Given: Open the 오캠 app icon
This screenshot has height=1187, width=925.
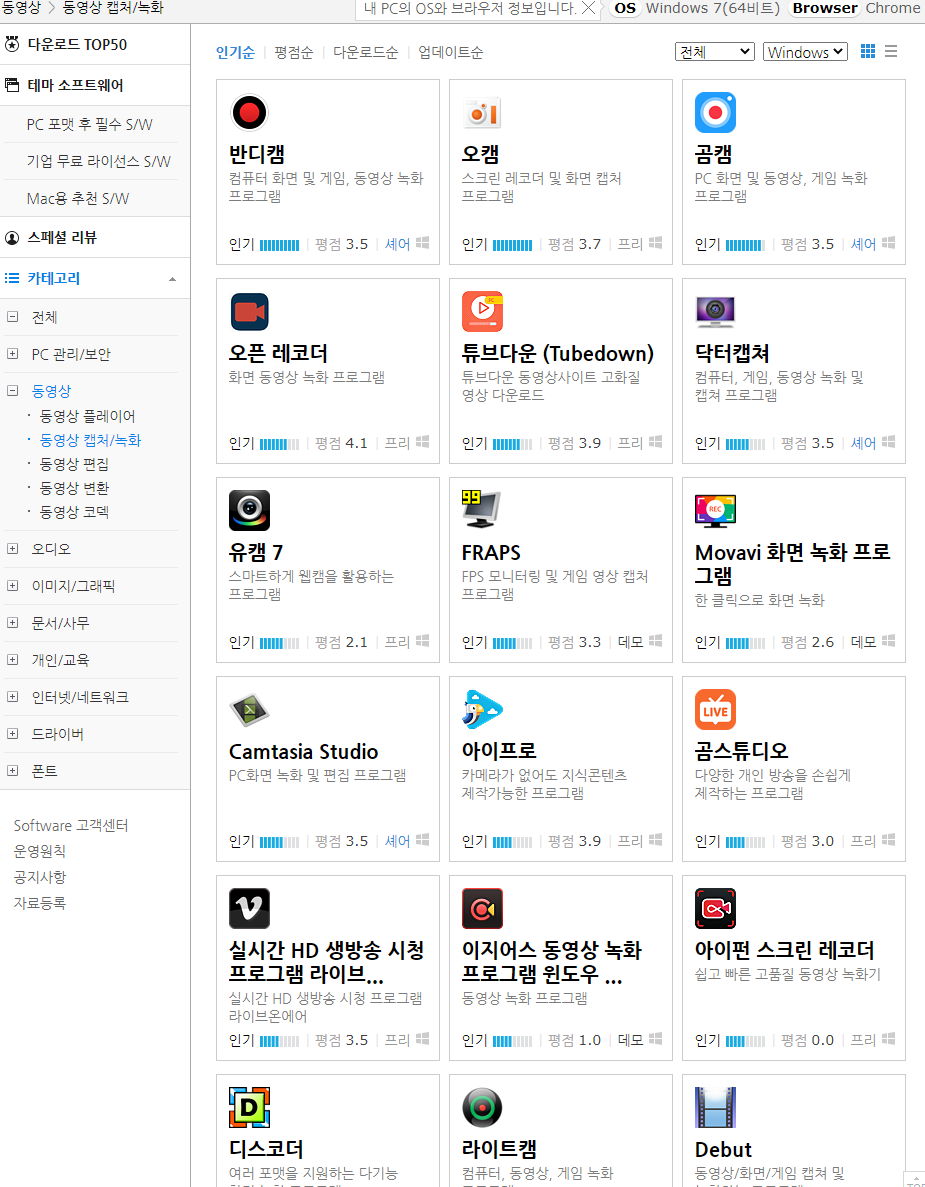Looking at the screenshot, I should click(x=482, y=113).
